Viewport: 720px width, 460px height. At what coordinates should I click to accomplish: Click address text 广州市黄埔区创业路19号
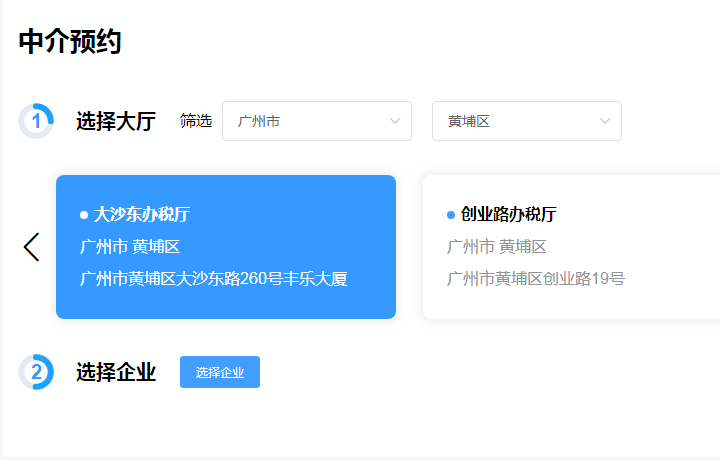tap(535, 279)
